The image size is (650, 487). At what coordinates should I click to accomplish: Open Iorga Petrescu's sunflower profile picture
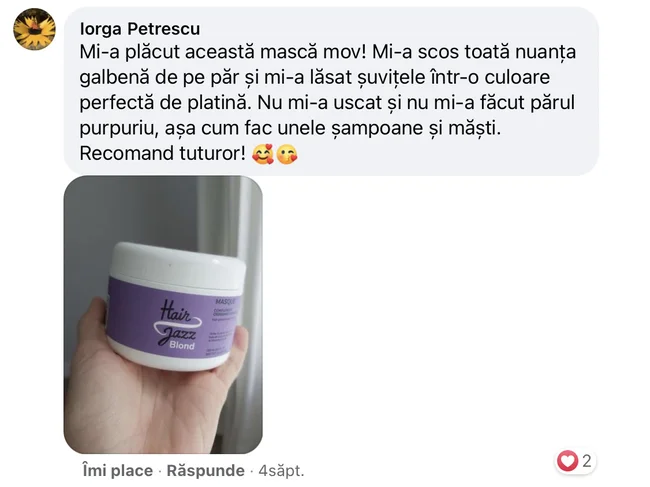34,29
